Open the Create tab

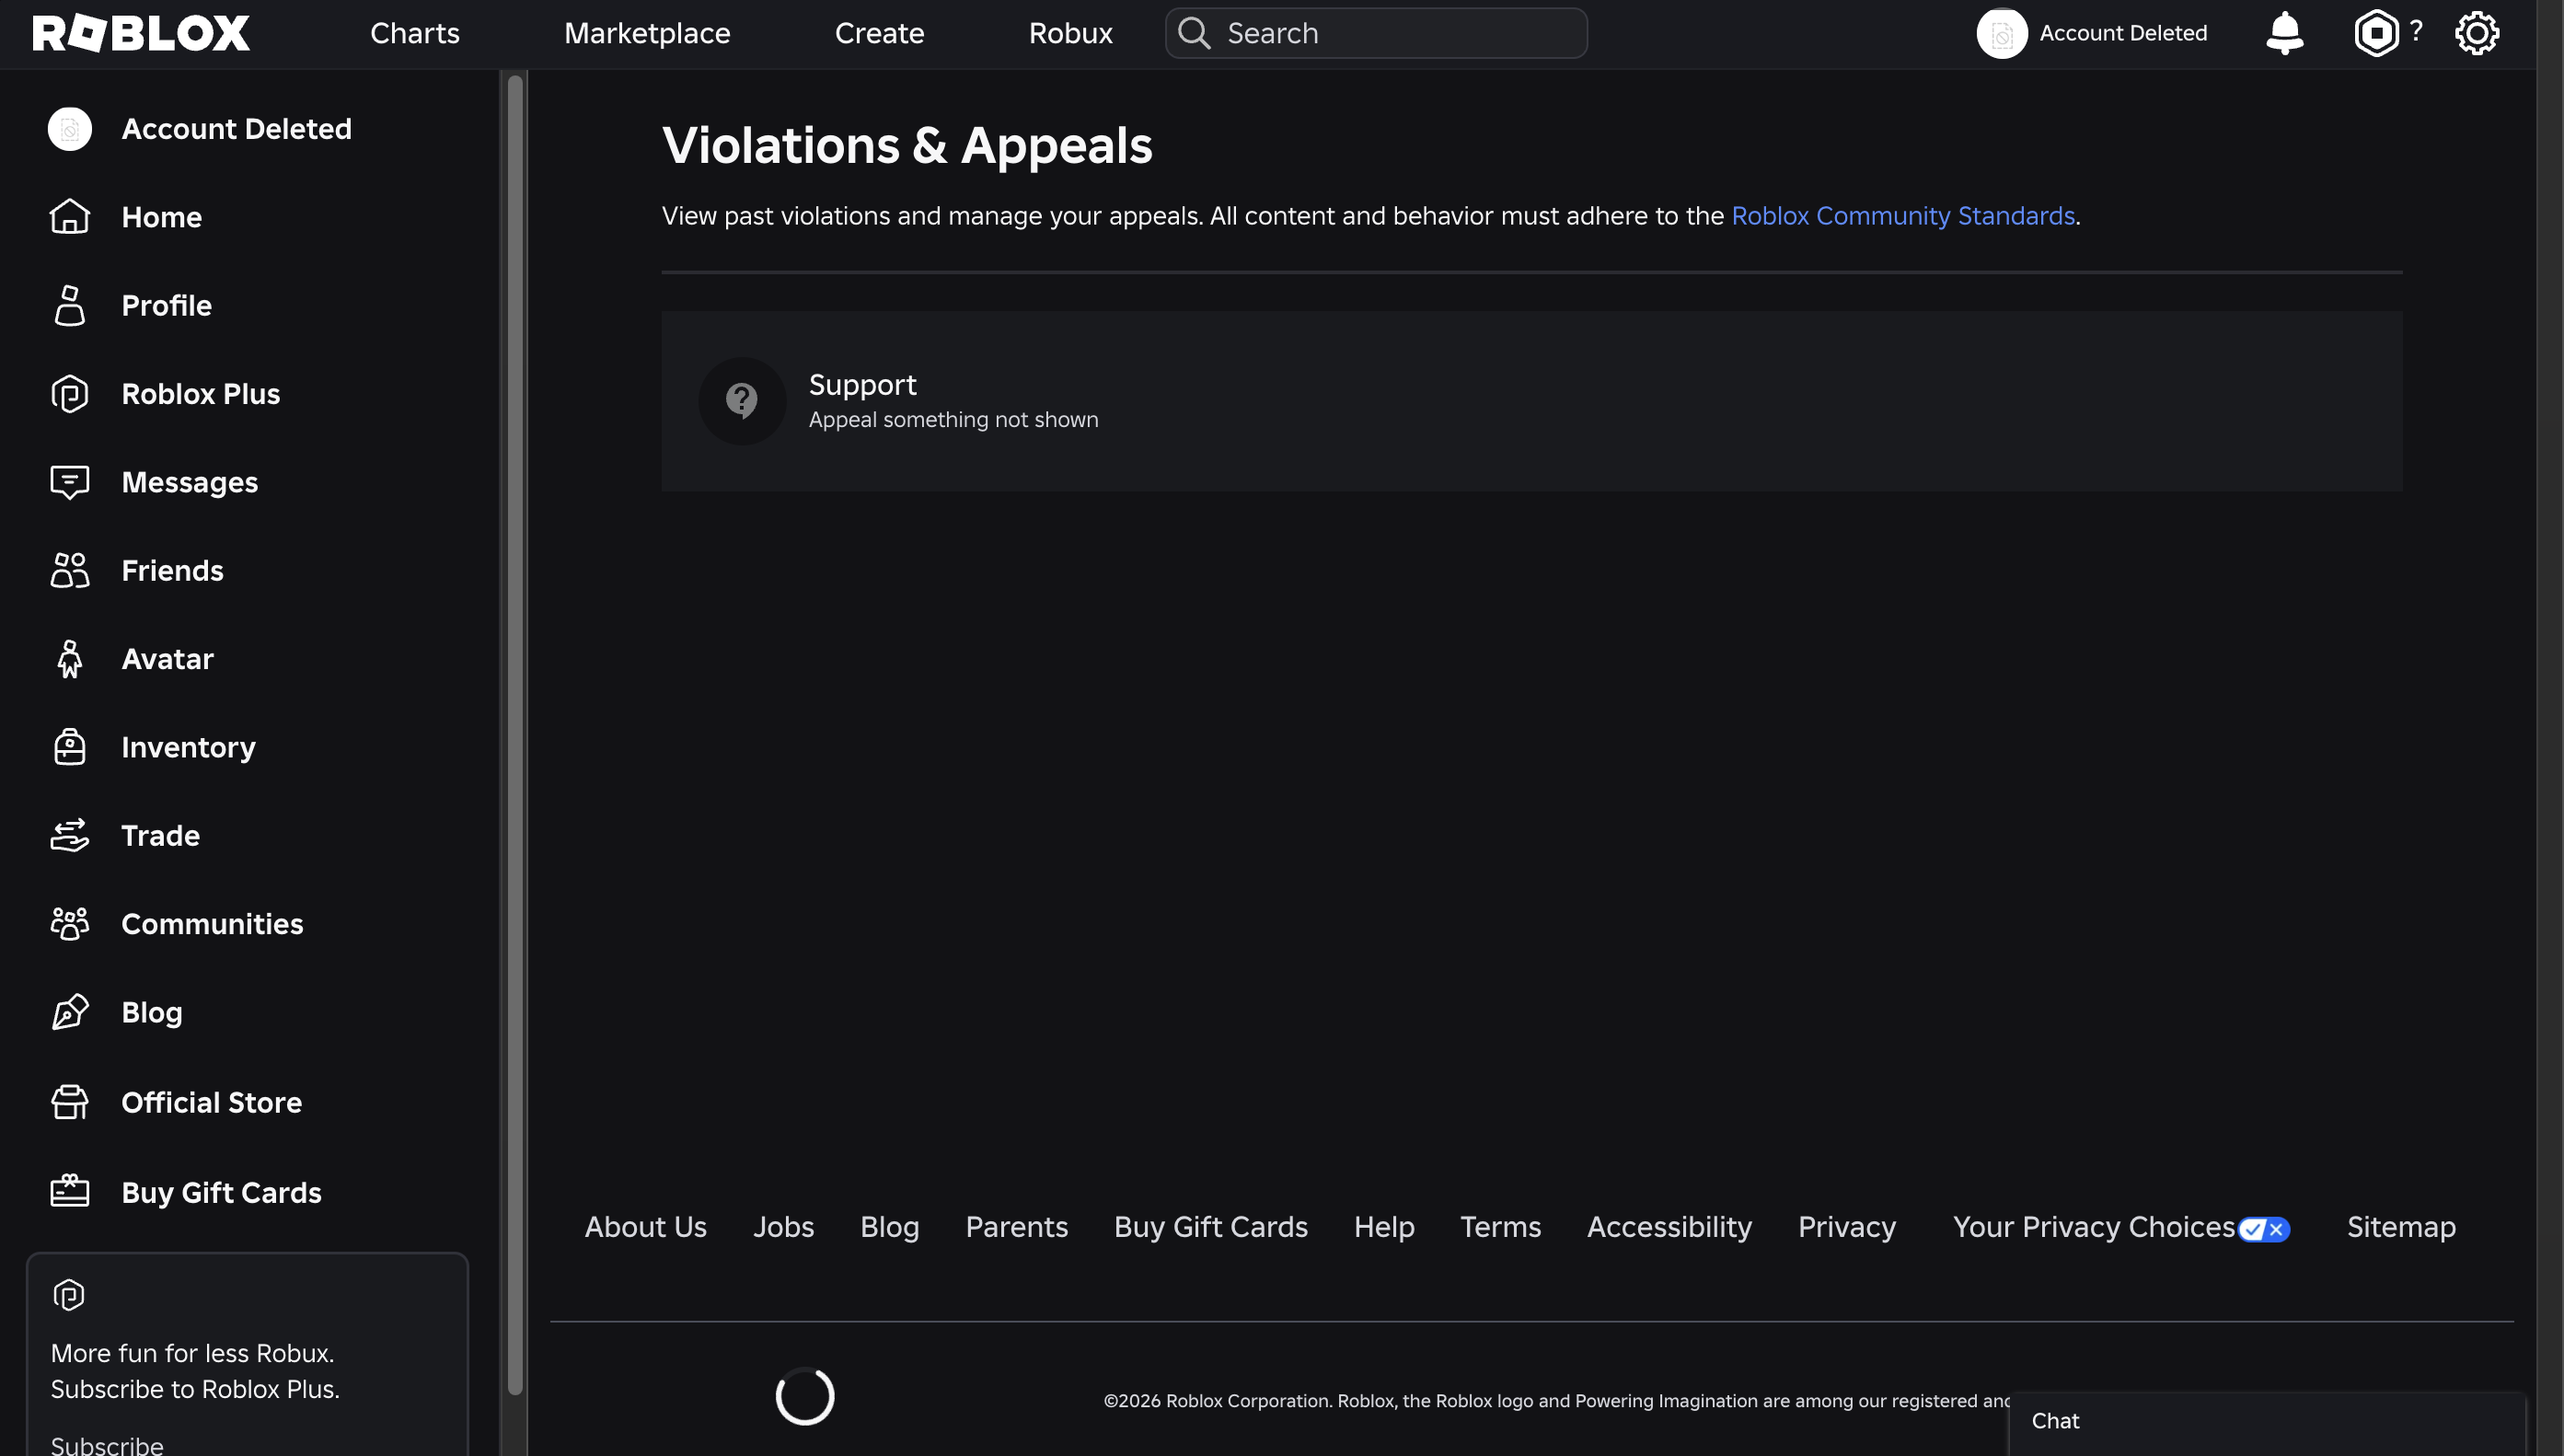(x=880, y=33)
